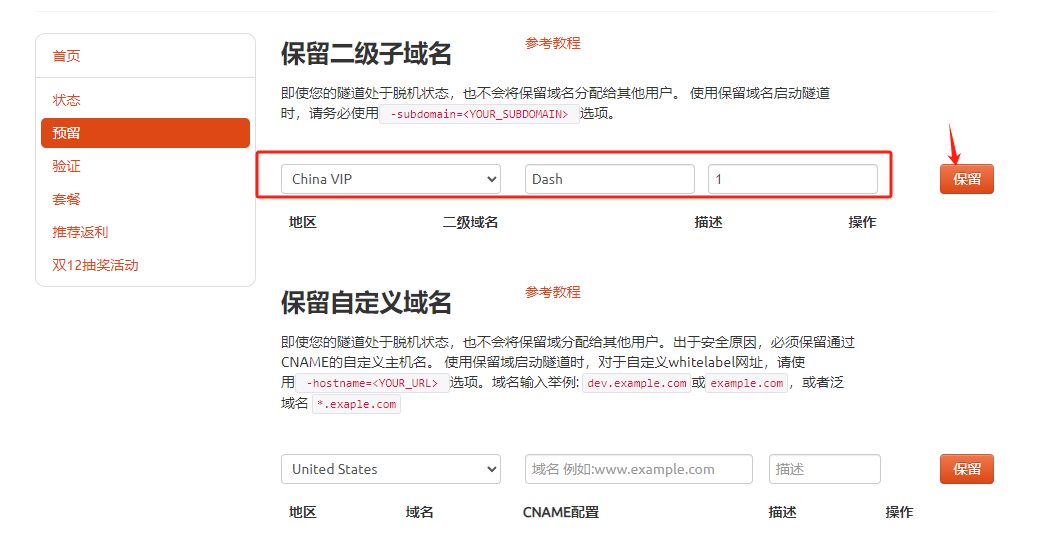The width and height of the screenshot is (1055, 548).
Task: Click the 保留 button for subdomain
Action: click(x=967, y=179)
